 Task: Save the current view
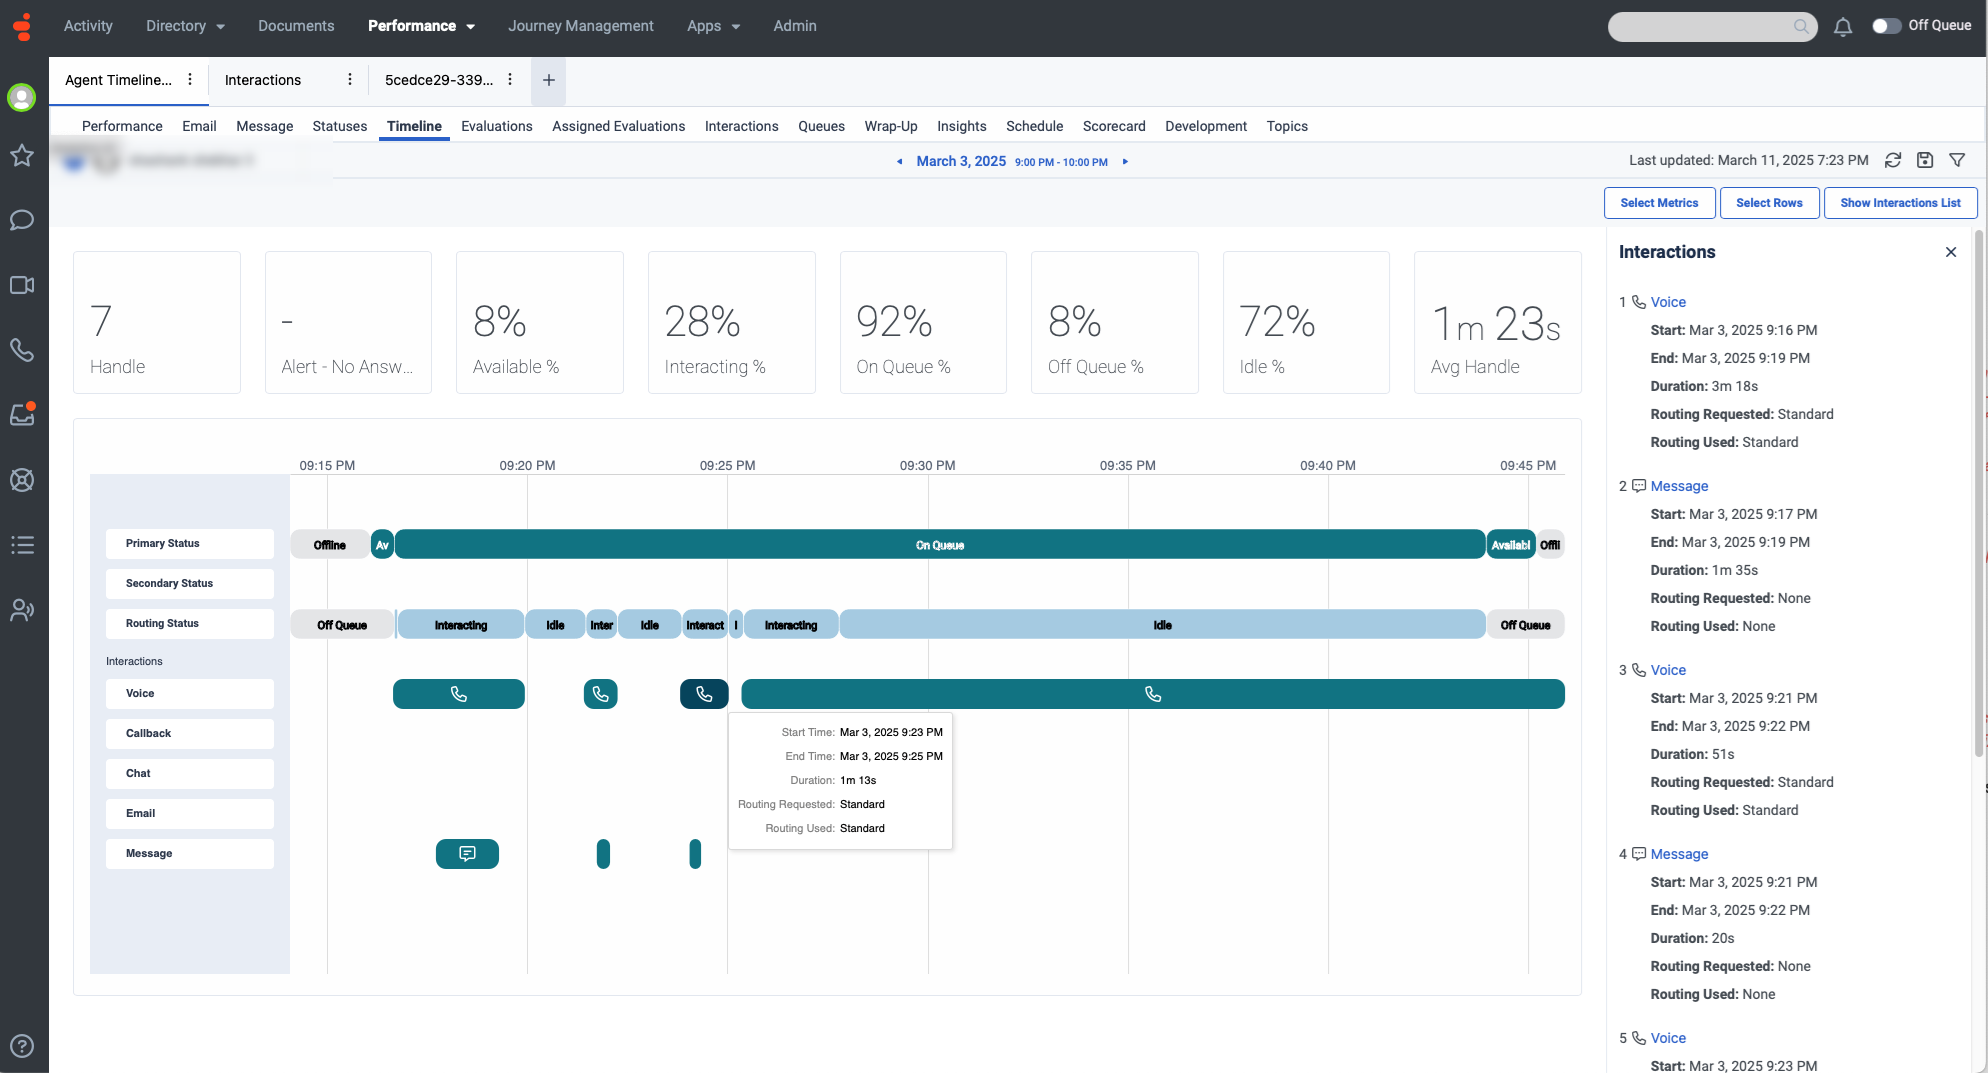pyautogui.click(x=1925, y=160)
